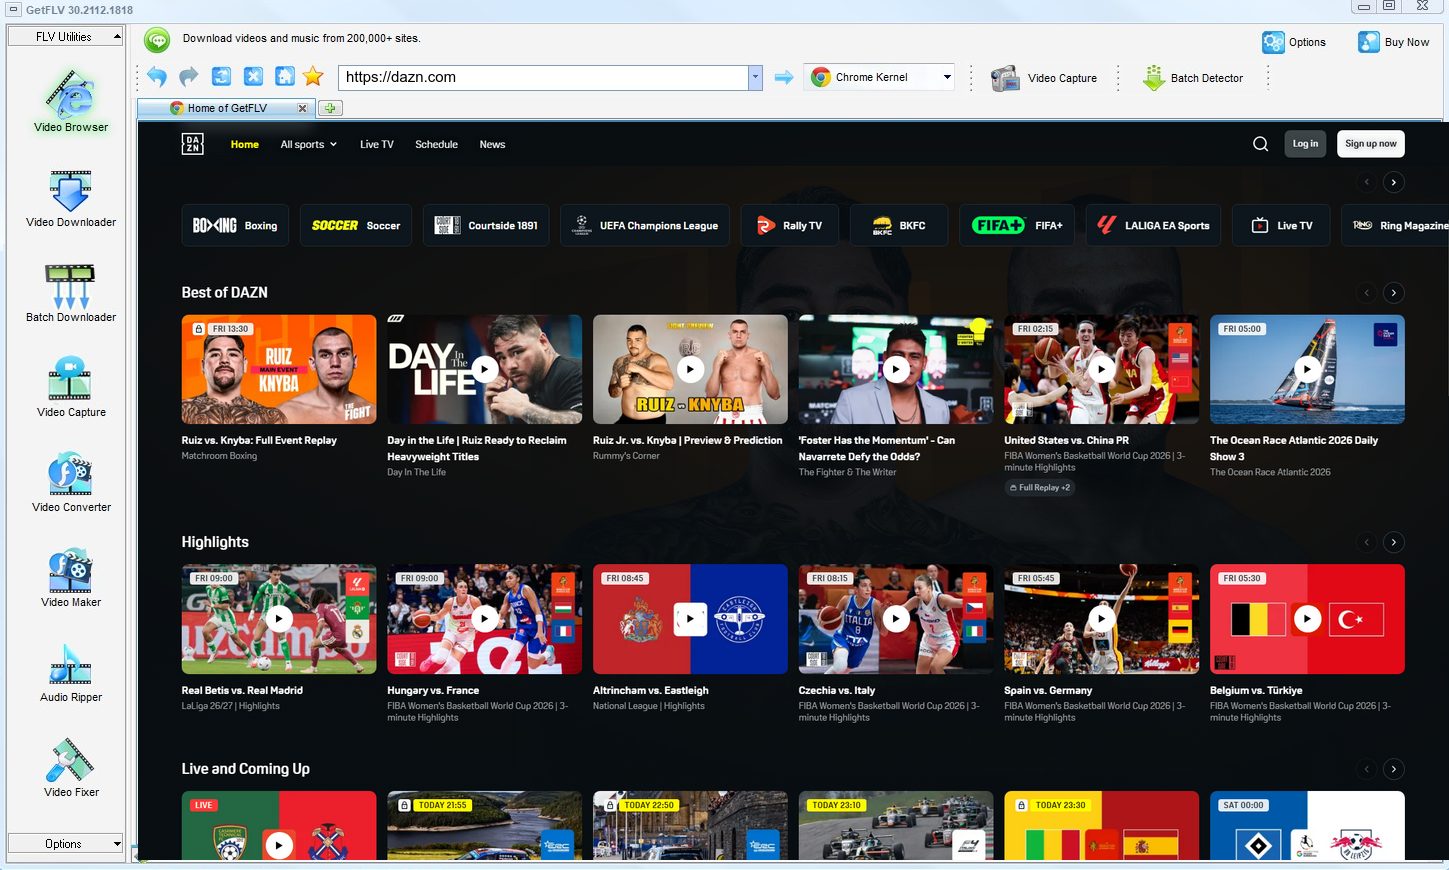
Task: Play Real Betis vs. Real Madrid highlights
Action: tap(279, 619)
